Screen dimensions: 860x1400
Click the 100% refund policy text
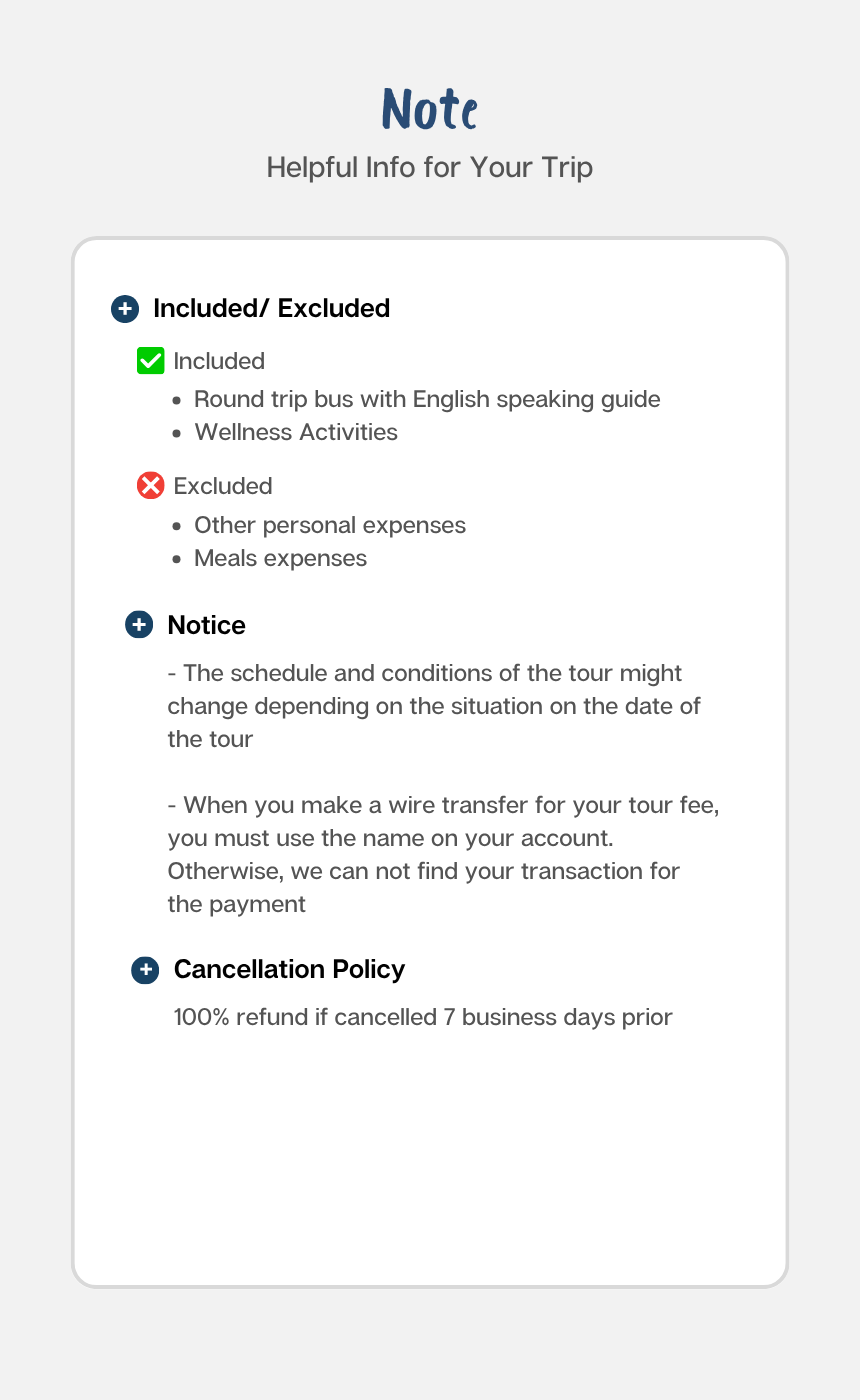point(423,1018)
